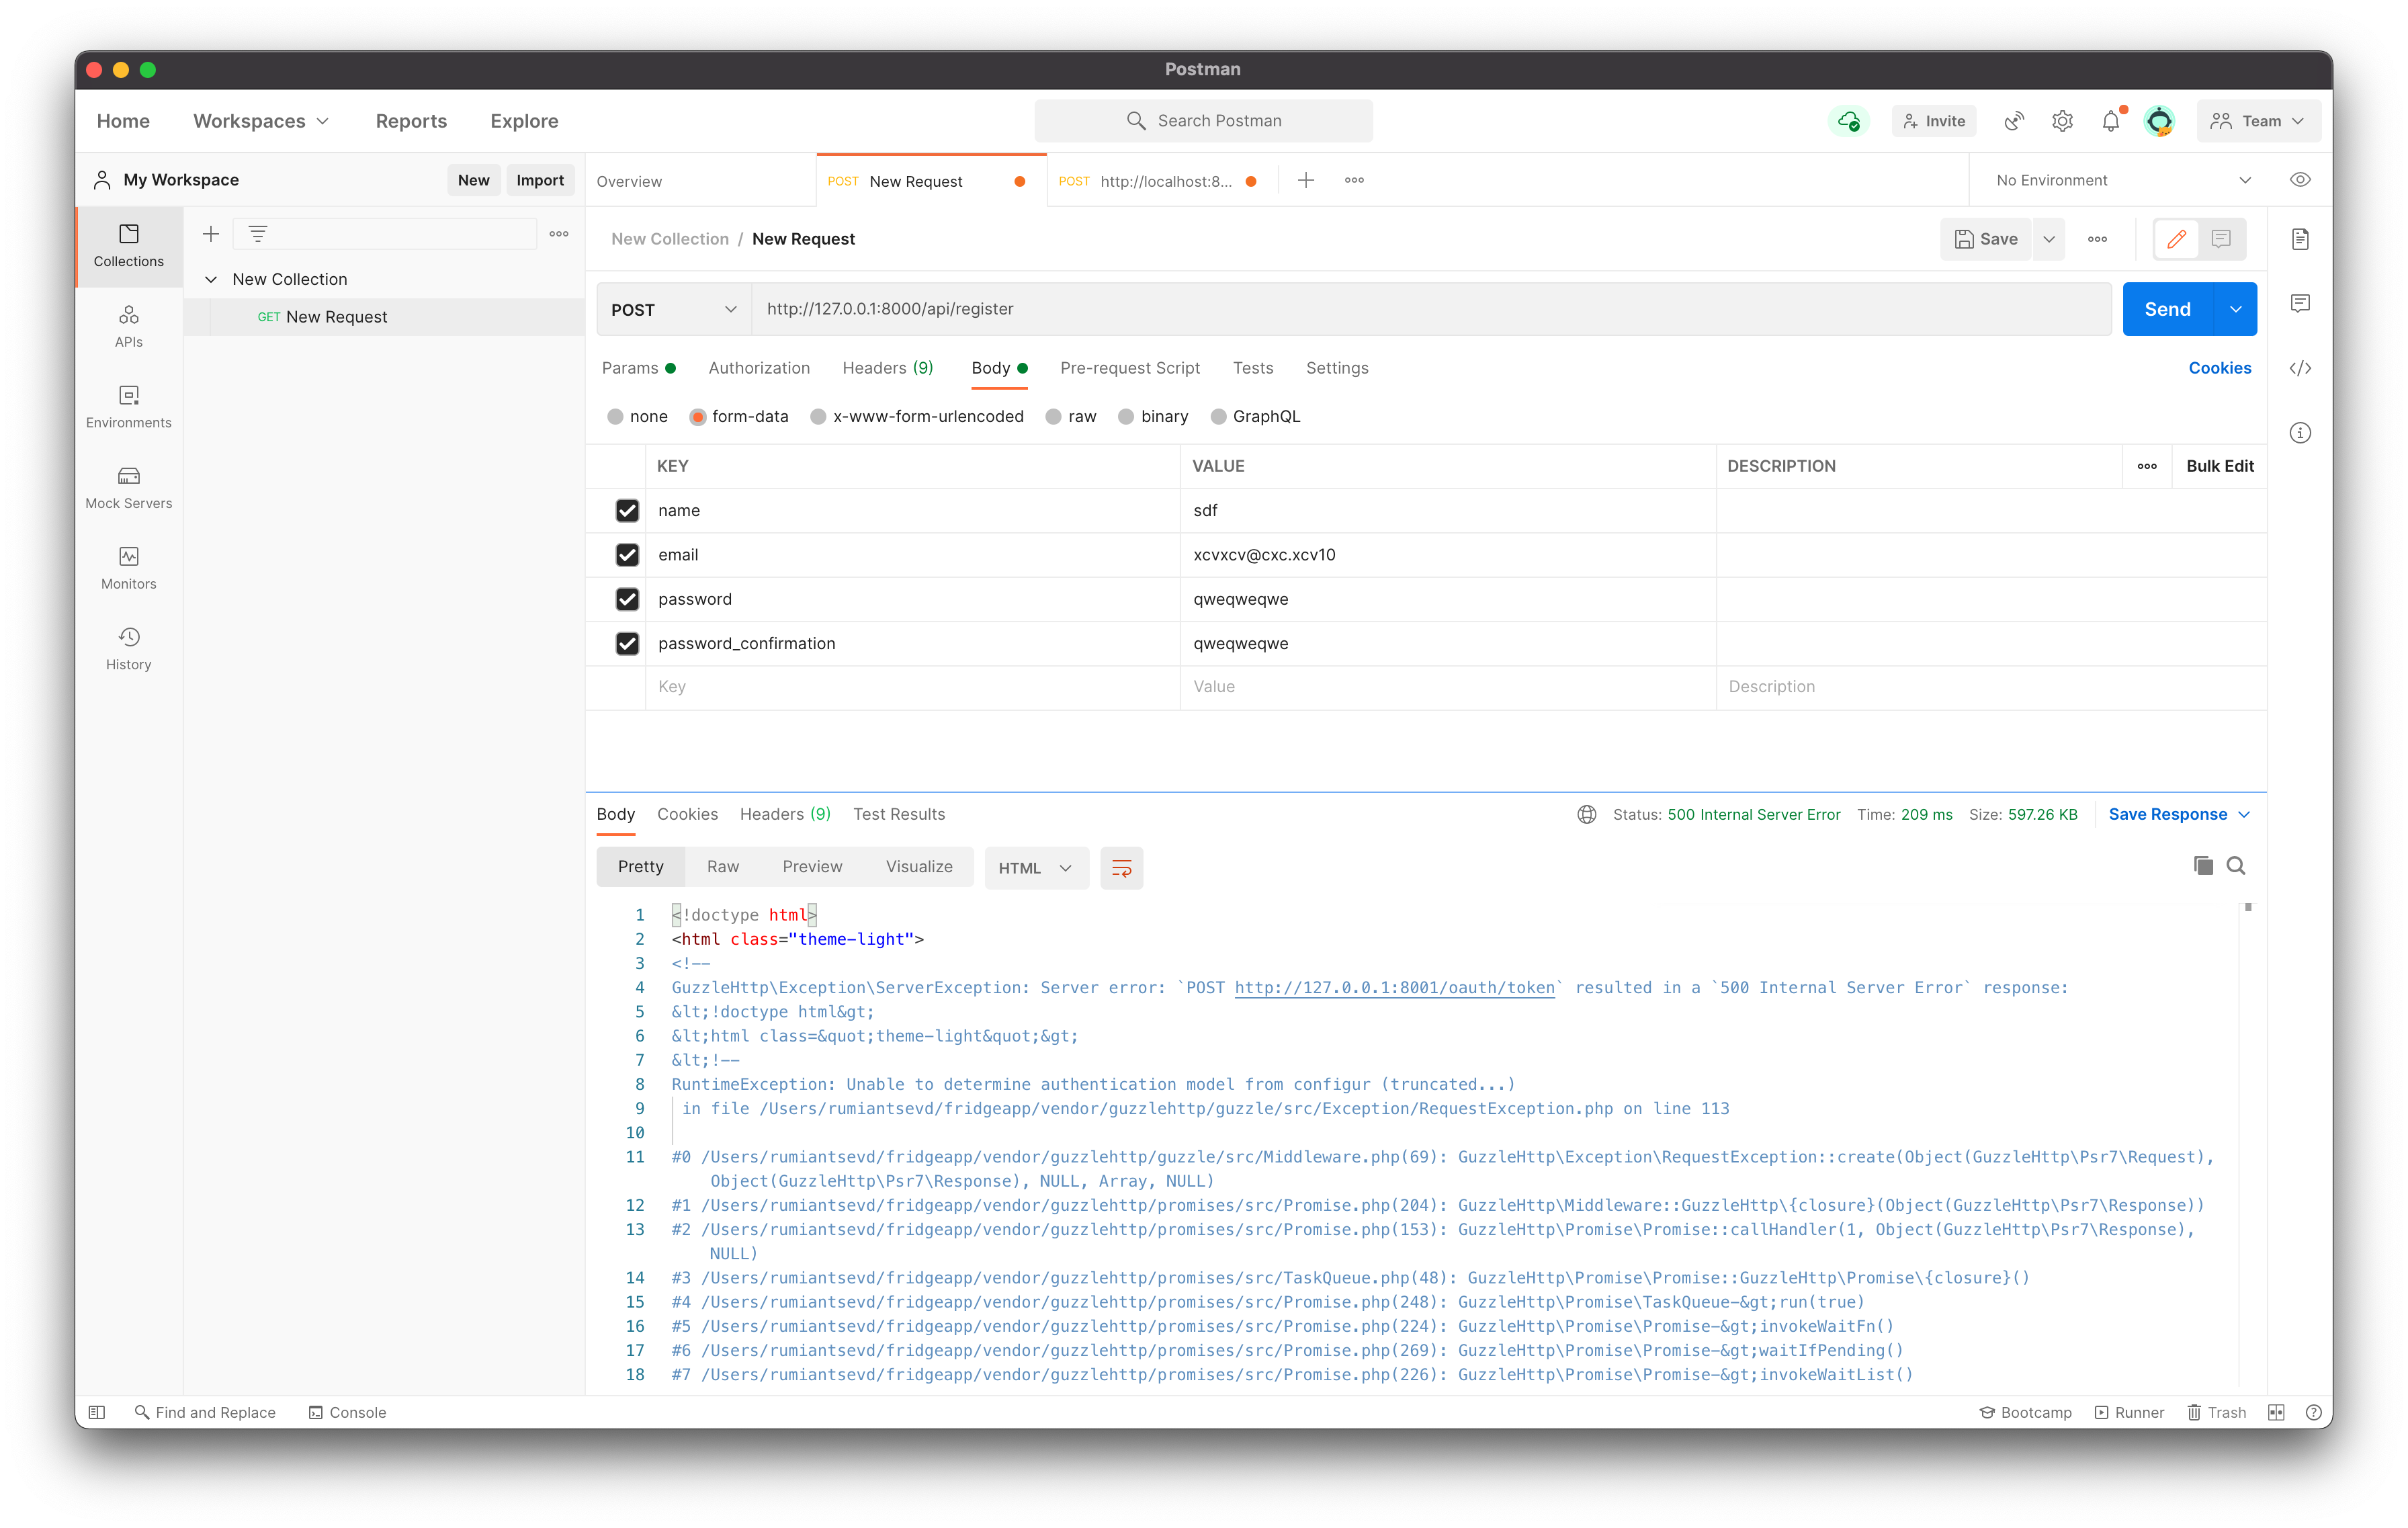Copy the response body using the copy icon
2408x1528 pixels.
[x=2202, y=866]
